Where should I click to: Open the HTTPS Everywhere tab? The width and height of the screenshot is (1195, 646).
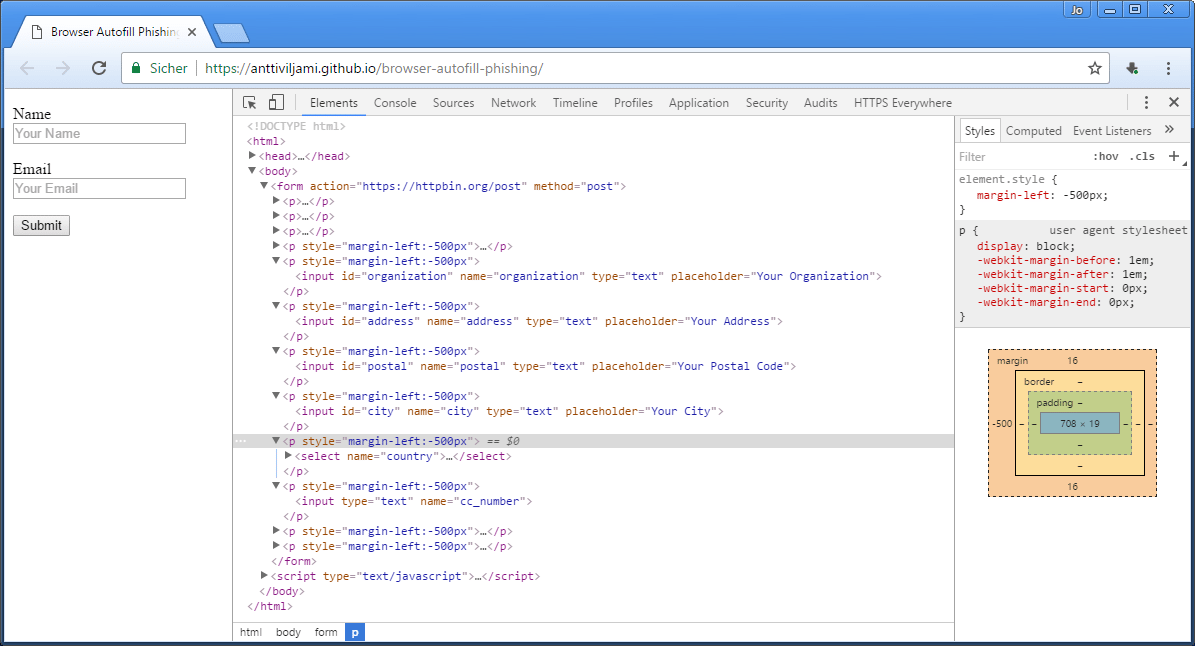pyautogui.click(x=902, y=103)
